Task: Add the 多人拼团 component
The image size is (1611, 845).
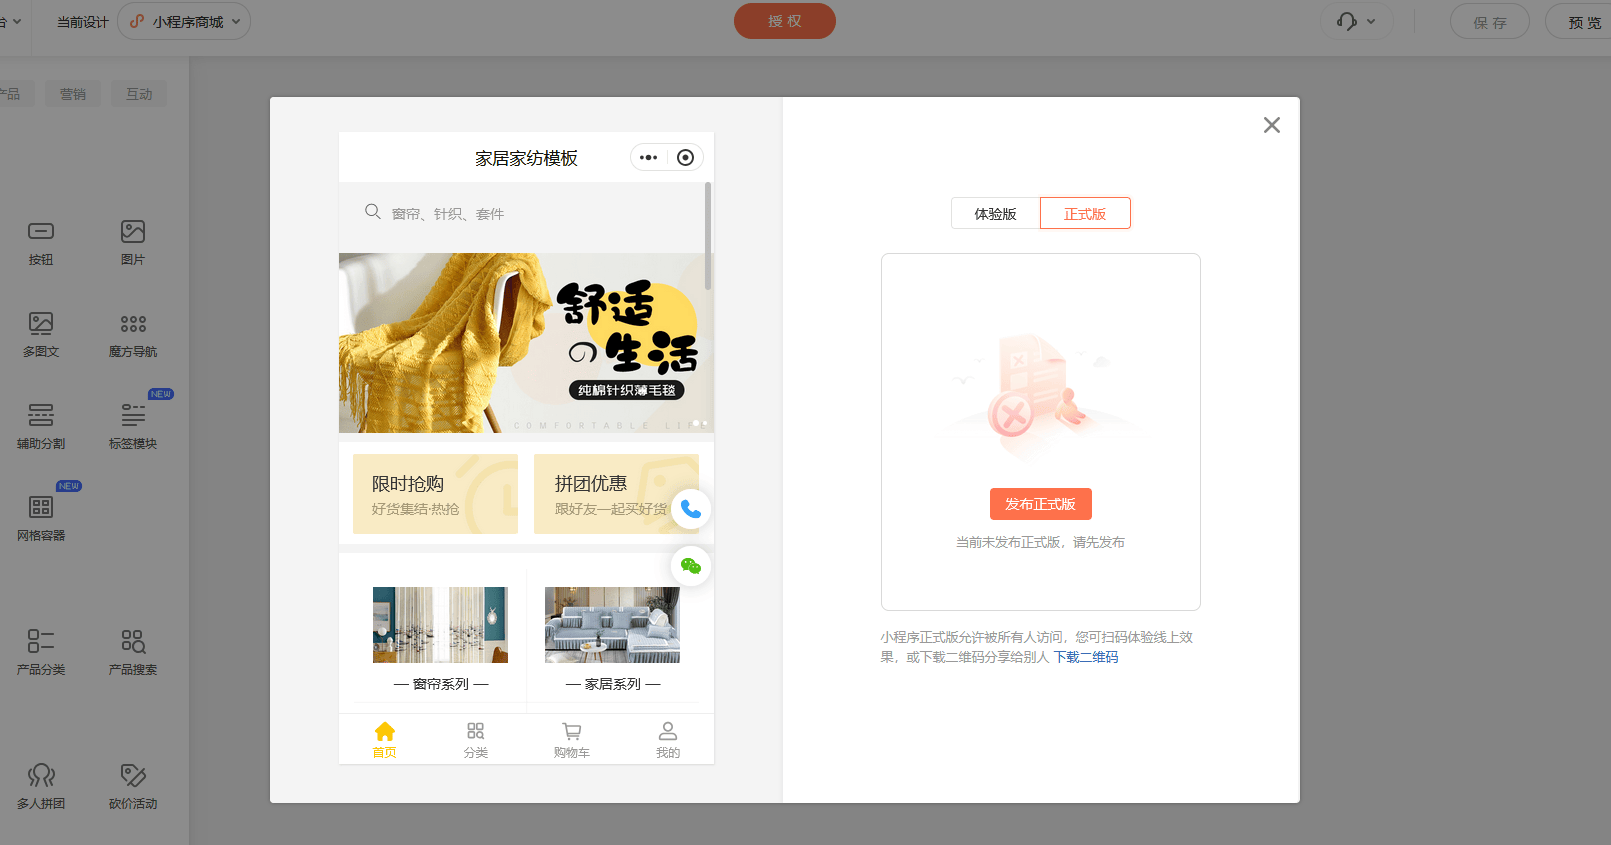Action: [x=41, y=786]
